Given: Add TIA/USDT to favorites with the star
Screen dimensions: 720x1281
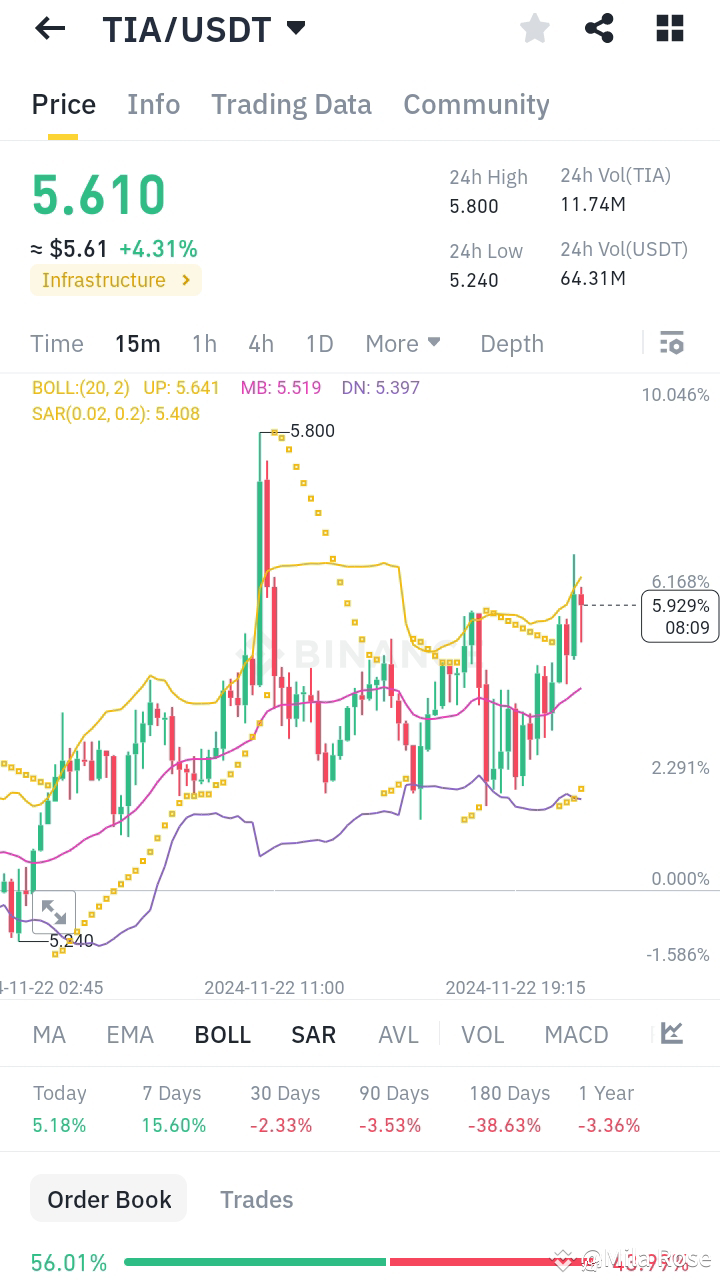Looking at the screenshot, I should [x=534, y=28].
